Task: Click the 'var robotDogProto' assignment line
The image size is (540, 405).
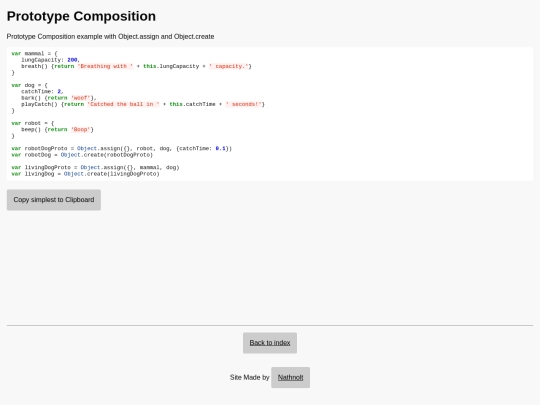Action: coord(122,148)
